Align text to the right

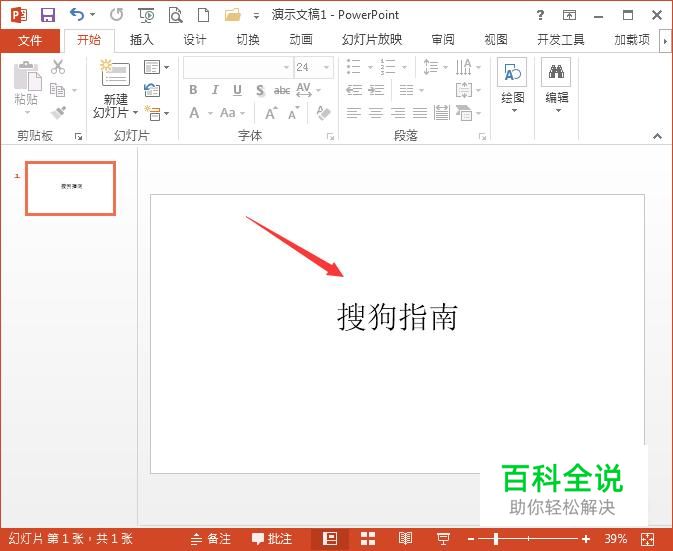pos(398,113)
